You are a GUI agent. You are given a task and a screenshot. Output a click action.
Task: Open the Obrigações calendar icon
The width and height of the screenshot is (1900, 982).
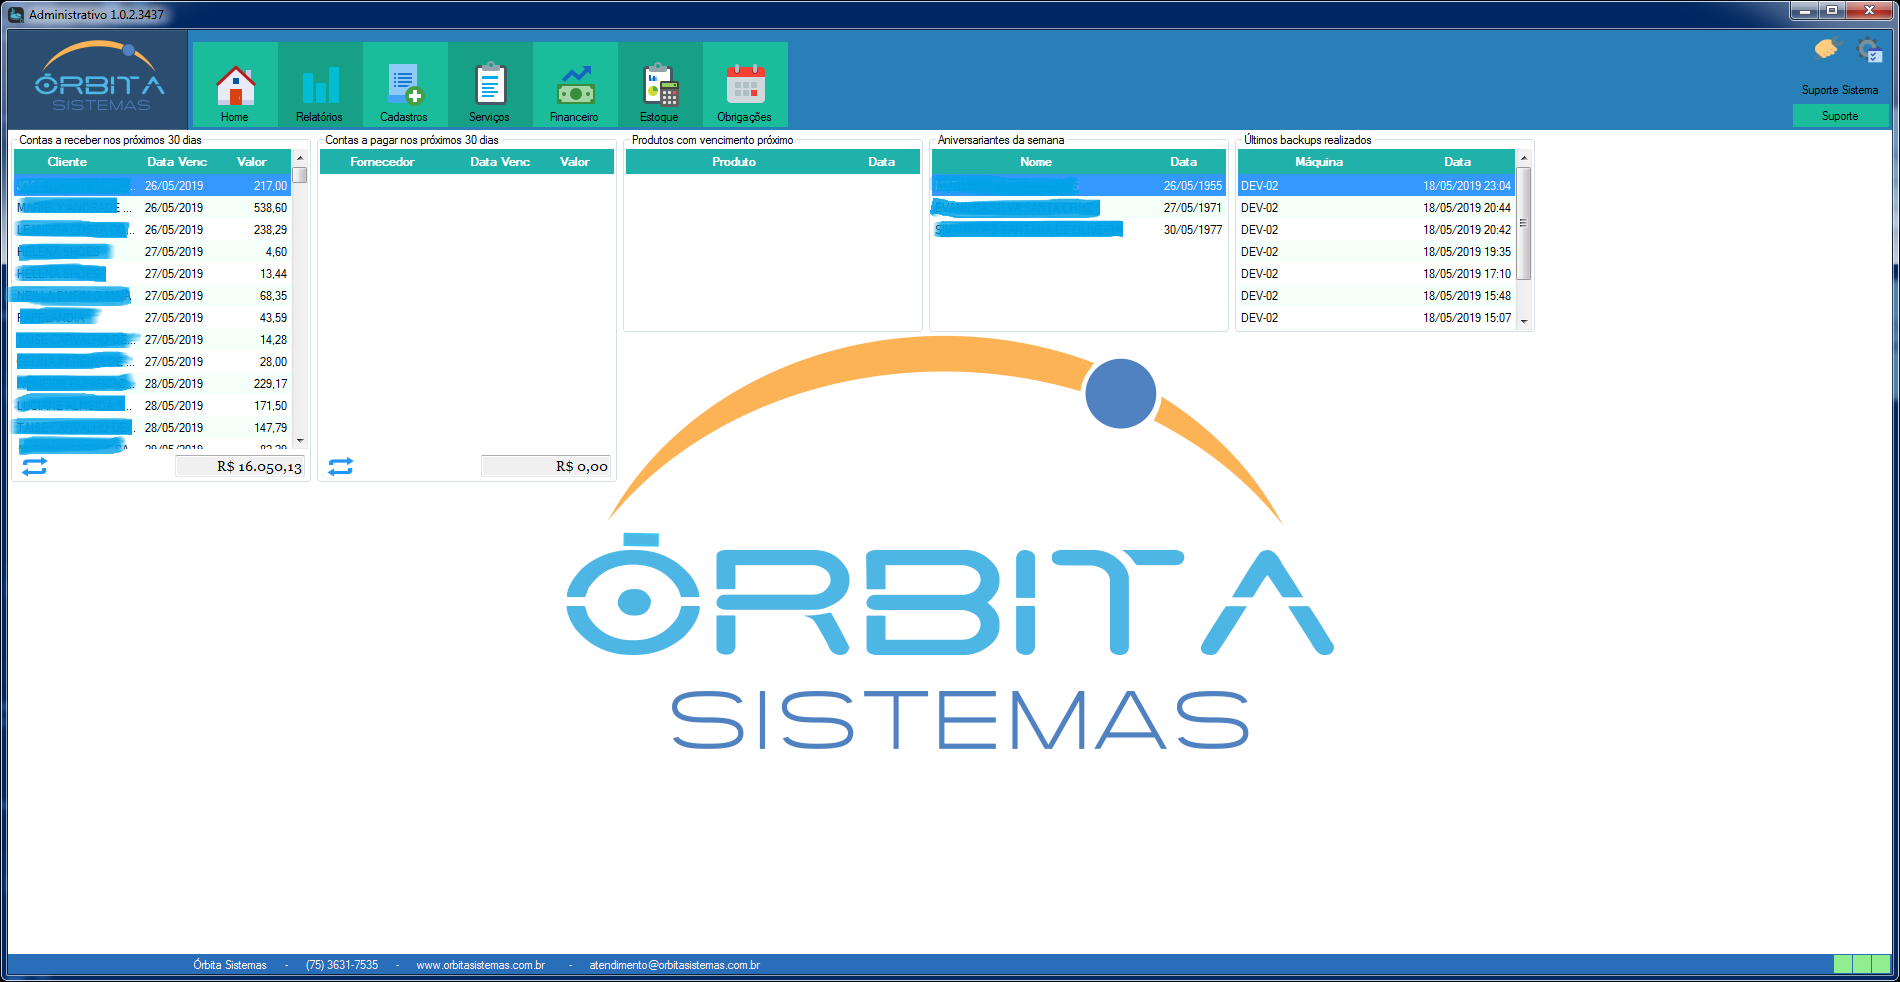coord(745,87)
